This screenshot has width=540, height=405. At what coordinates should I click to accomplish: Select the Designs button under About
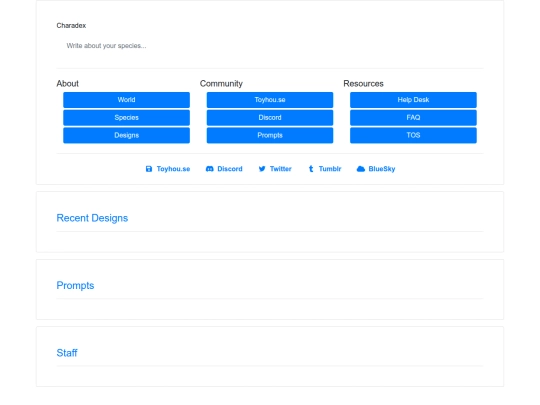tap(126, 135)
